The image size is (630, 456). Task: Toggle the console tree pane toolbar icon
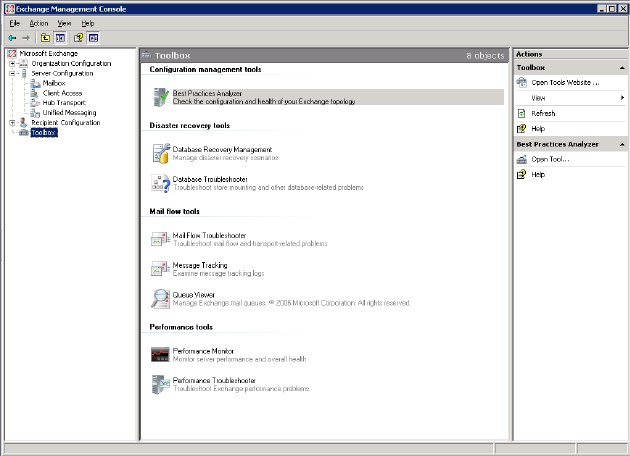click(x=60, y=38)
